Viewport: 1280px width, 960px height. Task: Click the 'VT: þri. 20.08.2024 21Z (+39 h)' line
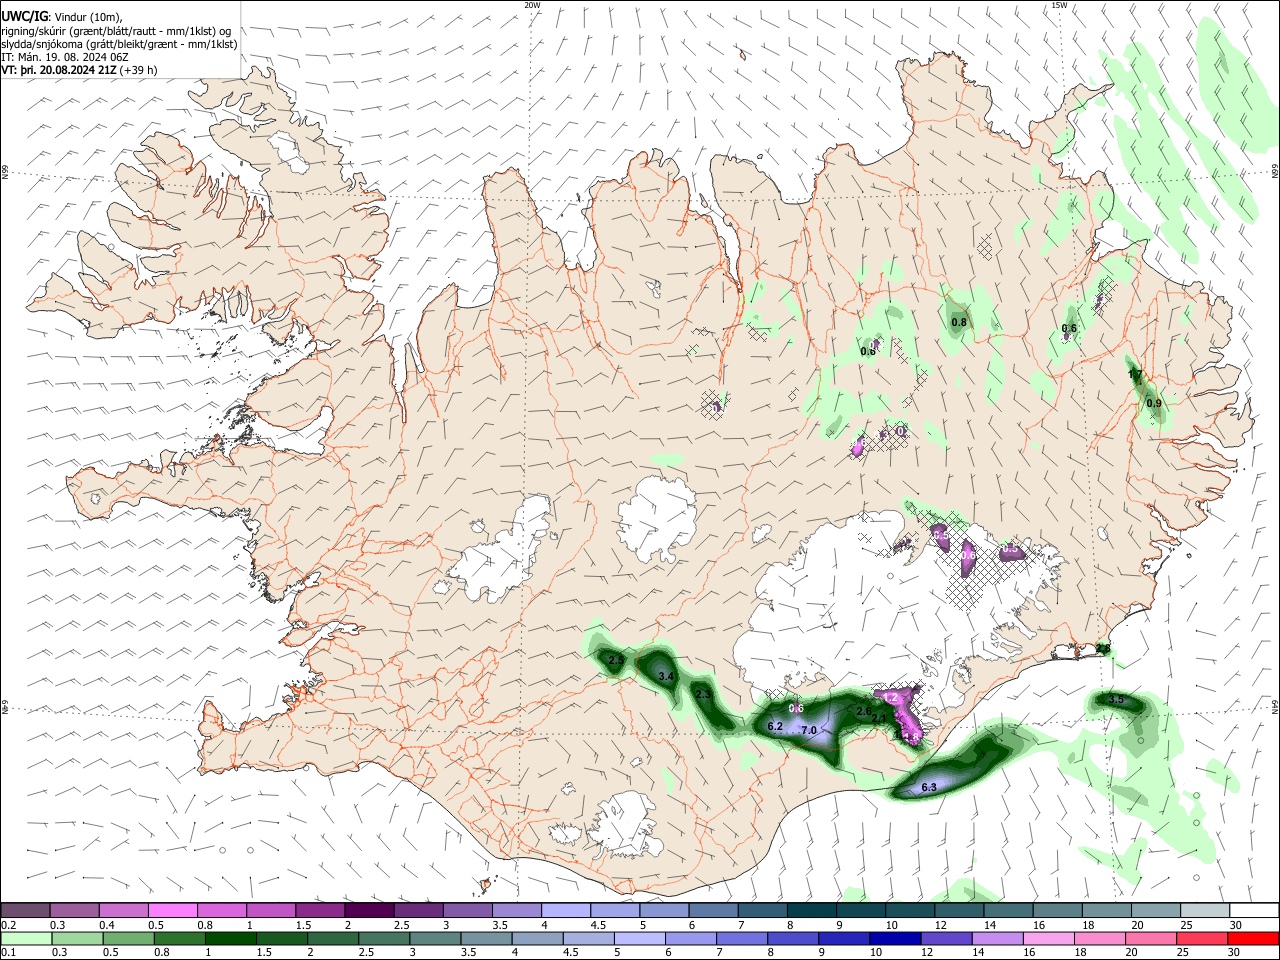tap(79, 70)
